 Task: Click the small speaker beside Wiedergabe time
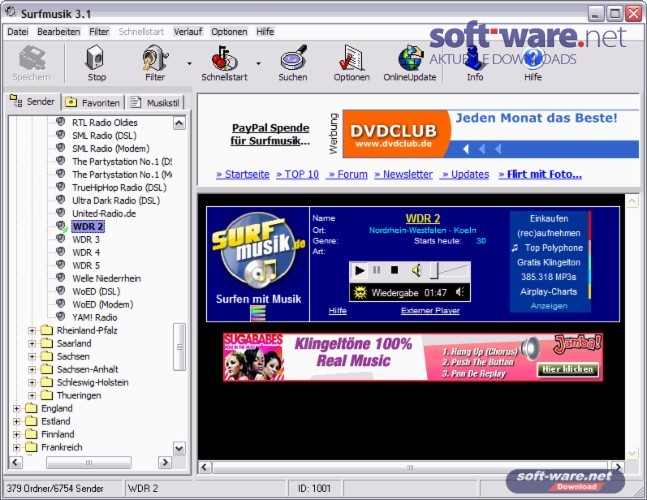click(x=460, y=292)
